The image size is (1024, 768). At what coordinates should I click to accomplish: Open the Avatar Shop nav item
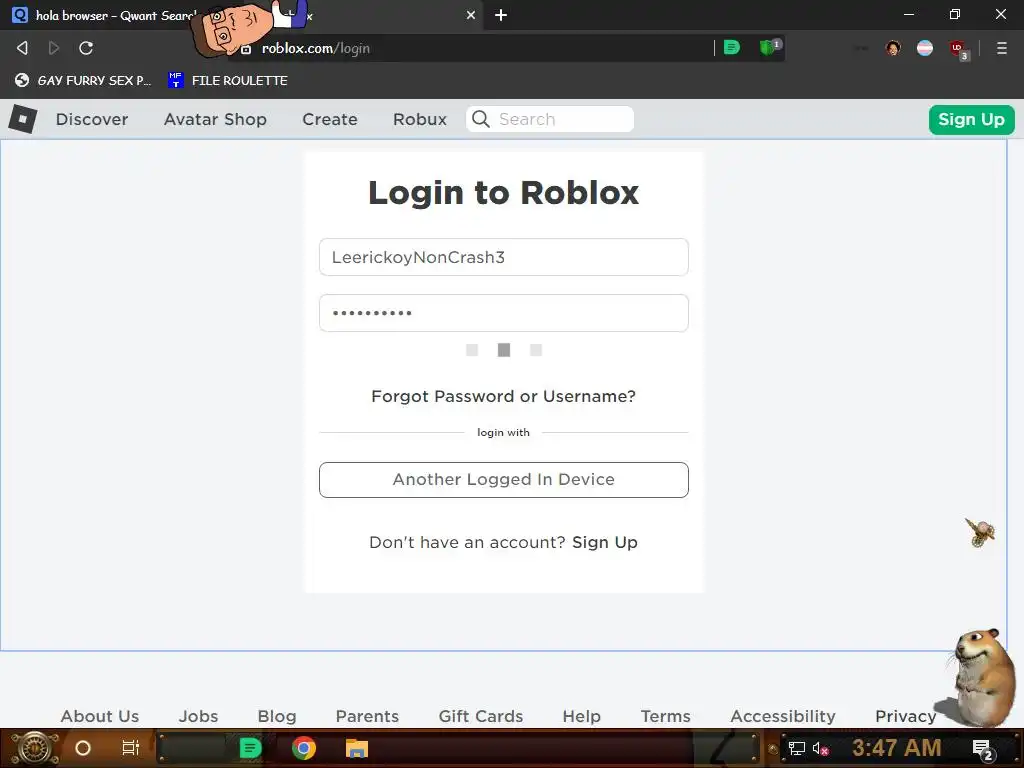coord(215,120)
